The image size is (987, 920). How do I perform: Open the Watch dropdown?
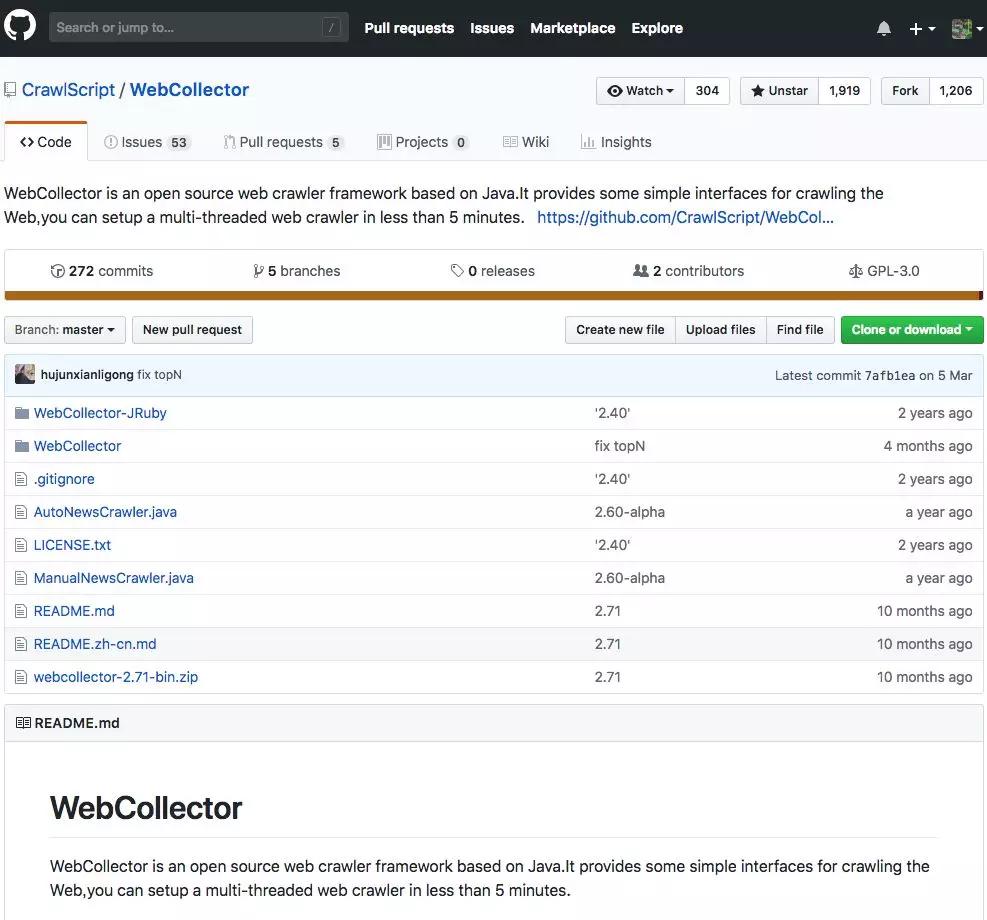pyautogui.click(x=641, y=90)
